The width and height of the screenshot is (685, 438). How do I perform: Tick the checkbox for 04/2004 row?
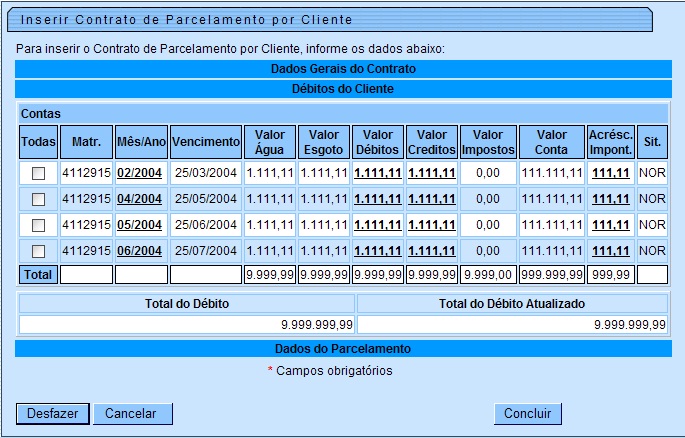(x=38, y=199)
